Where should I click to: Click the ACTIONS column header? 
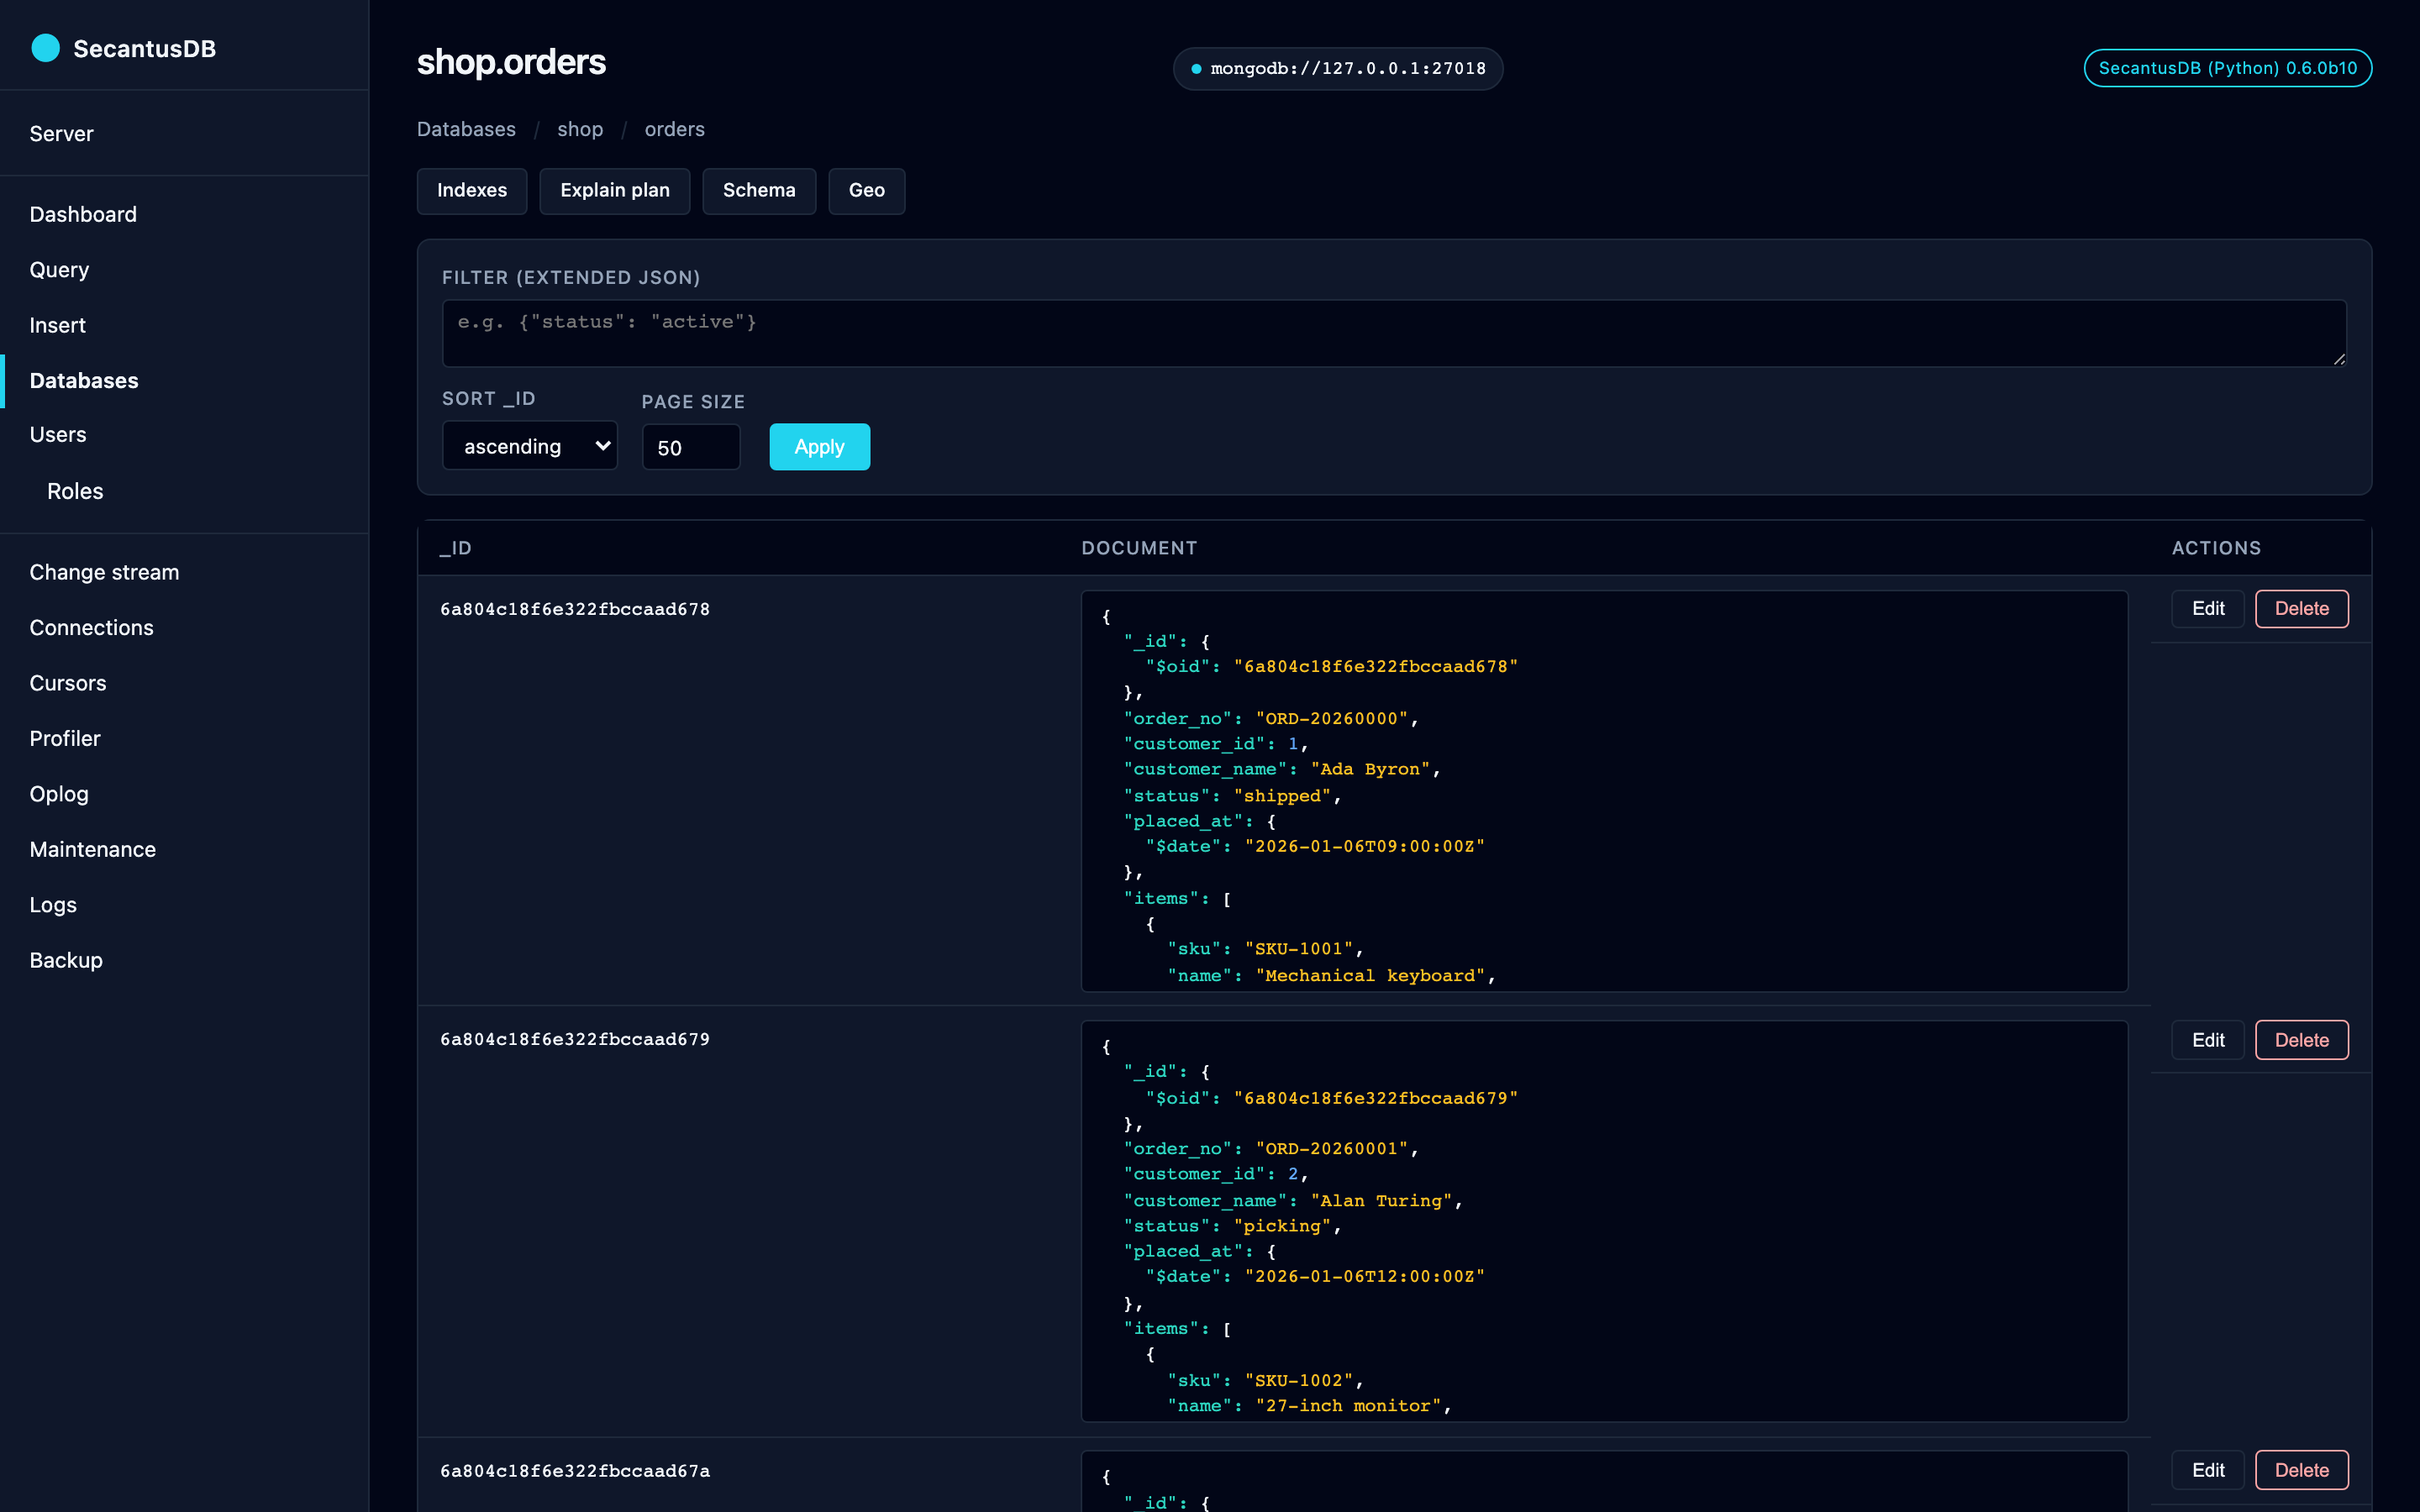coord(2216,548)
